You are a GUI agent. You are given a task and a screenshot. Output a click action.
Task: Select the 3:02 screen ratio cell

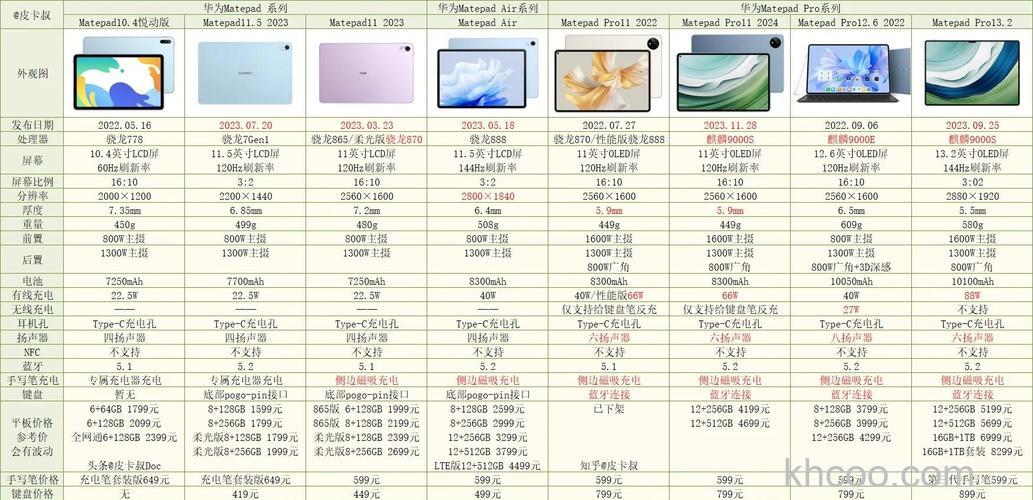coord(972,182)
